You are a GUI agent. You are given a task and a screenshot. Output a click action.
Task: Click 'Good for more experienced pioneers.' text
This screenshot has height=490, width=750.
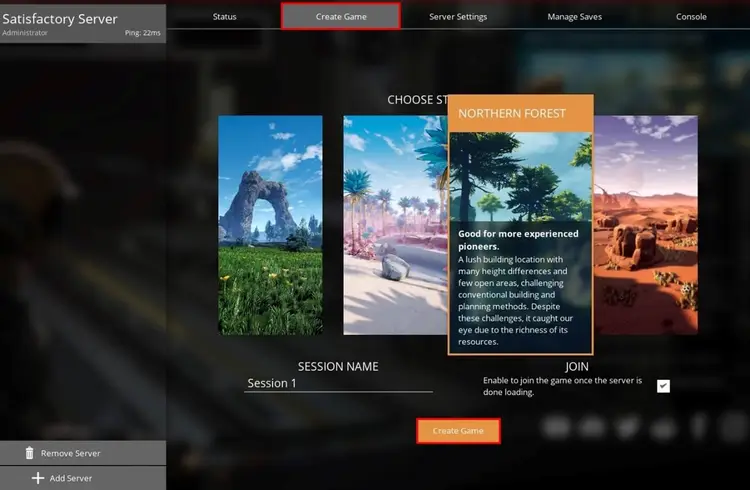pyautogui.click(x=518, y=240)
